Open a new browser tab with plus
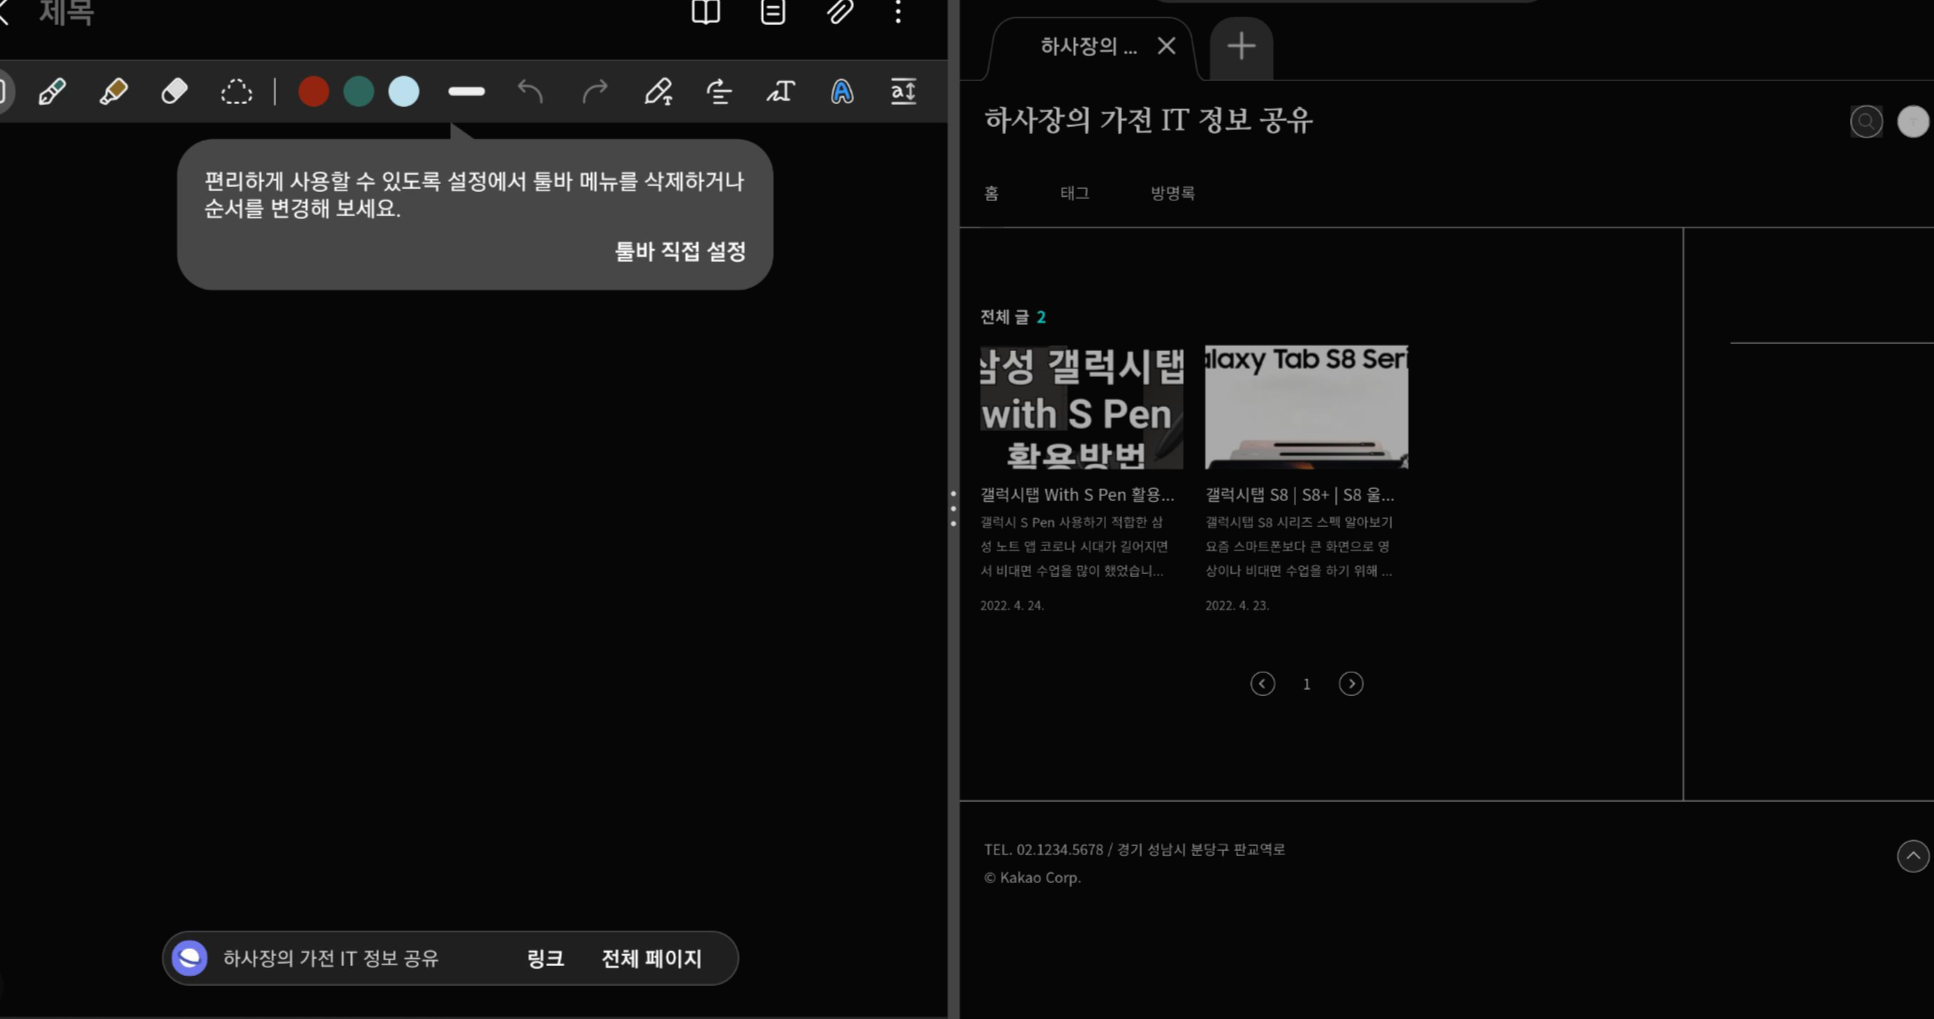The image size is (1934, 1019). 1241,46
